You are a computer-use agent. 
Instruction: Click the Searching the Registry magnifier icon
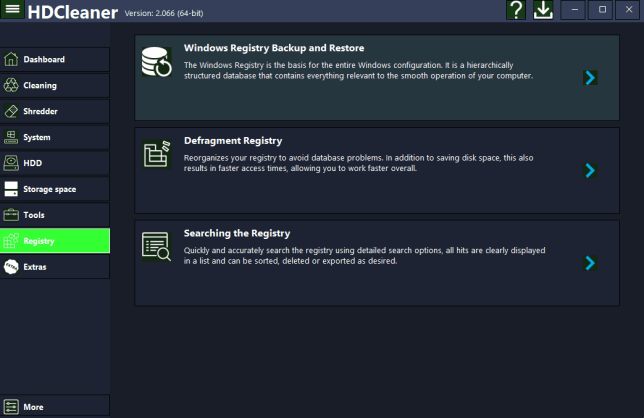(x=158, y=246)
